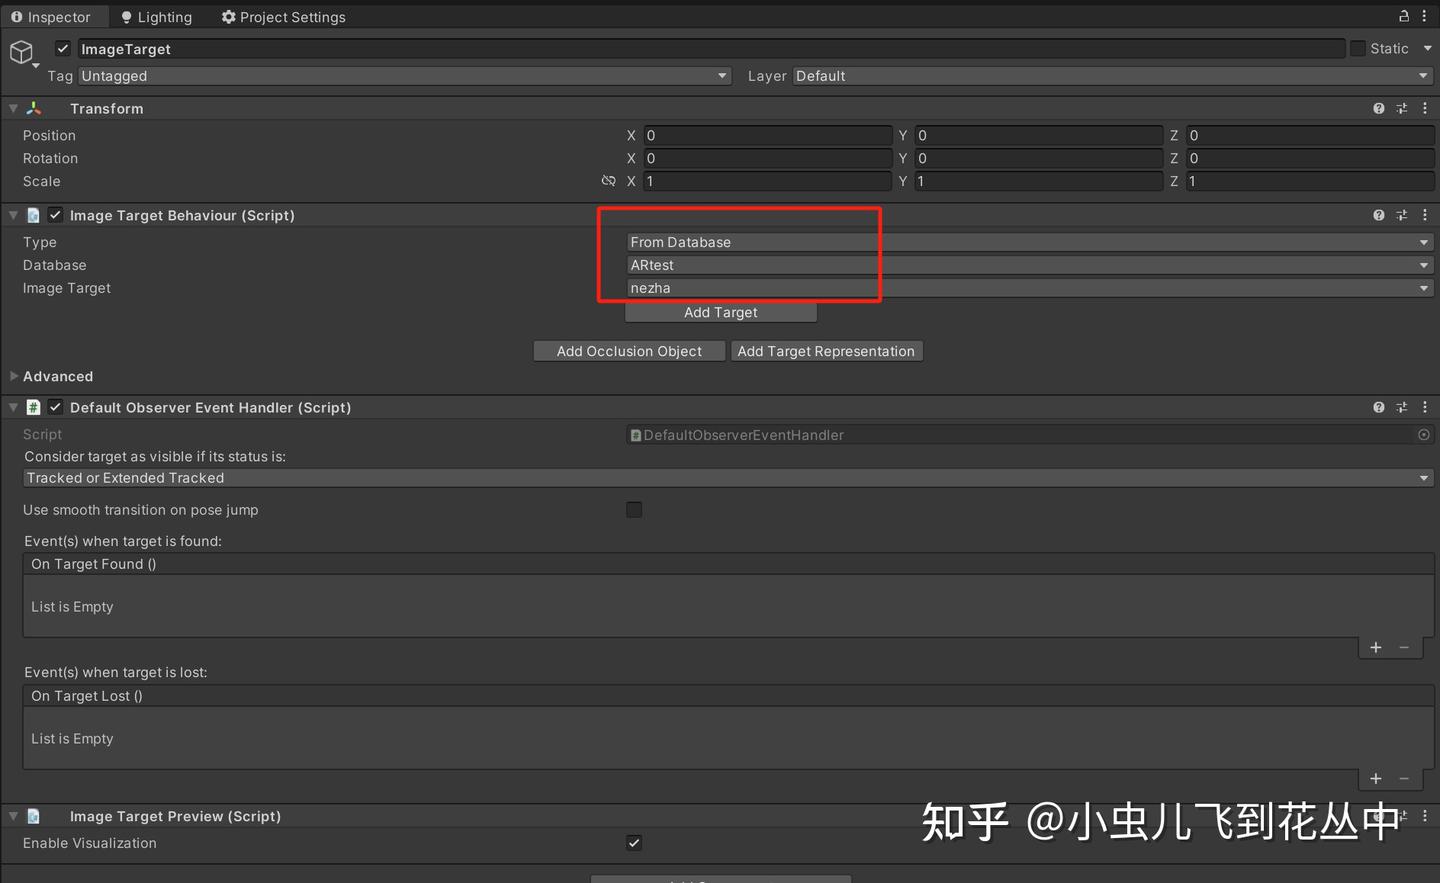Toggle Use smooth transition on pose jump
This screenshot has width=1440, height=883.
634,510
